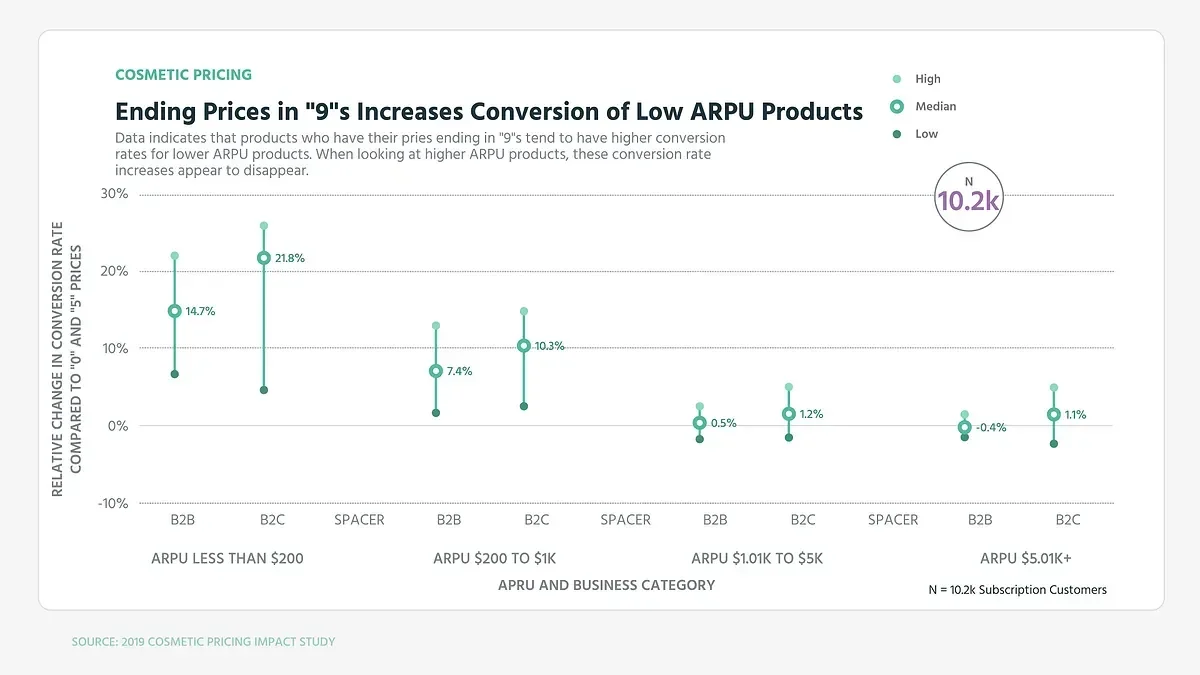Viewport: 1200px width, 675px height.
Task: Select the ARPU LESS THAN $200 group label
Action: pos(227,558)
